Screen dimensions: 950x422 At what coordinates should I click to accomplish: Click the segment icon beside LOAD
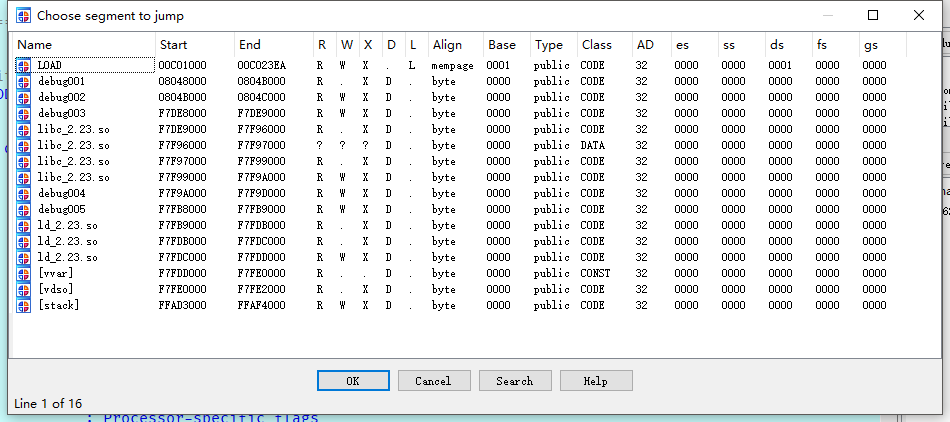tap(24, 65)
